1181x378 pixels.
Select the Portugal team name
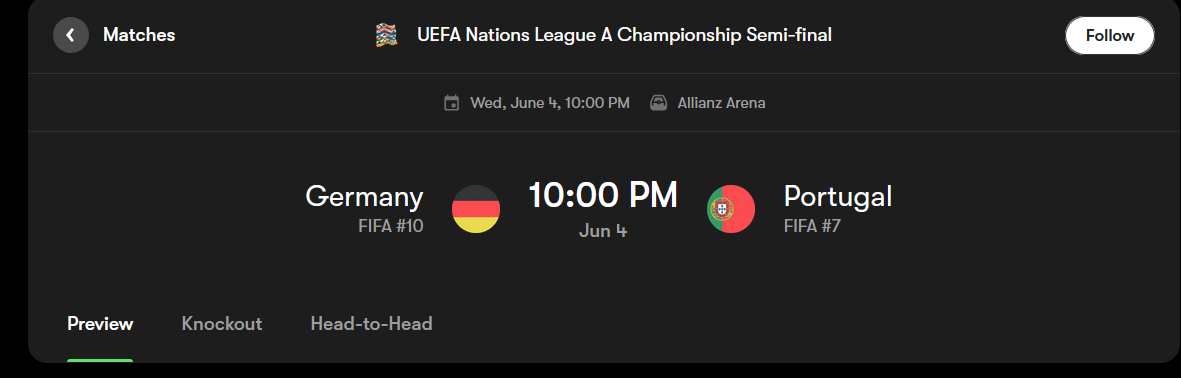point(838,197)
